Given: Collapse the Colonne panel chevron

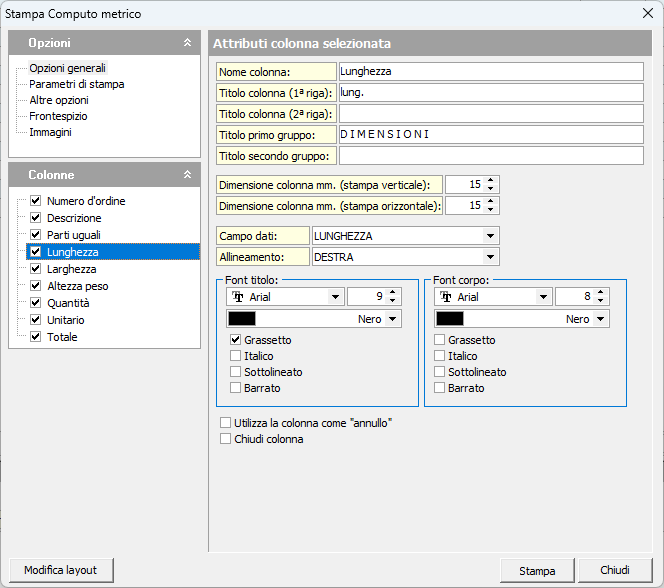Looking at the screenshot, I should click(x=187, y=175).
